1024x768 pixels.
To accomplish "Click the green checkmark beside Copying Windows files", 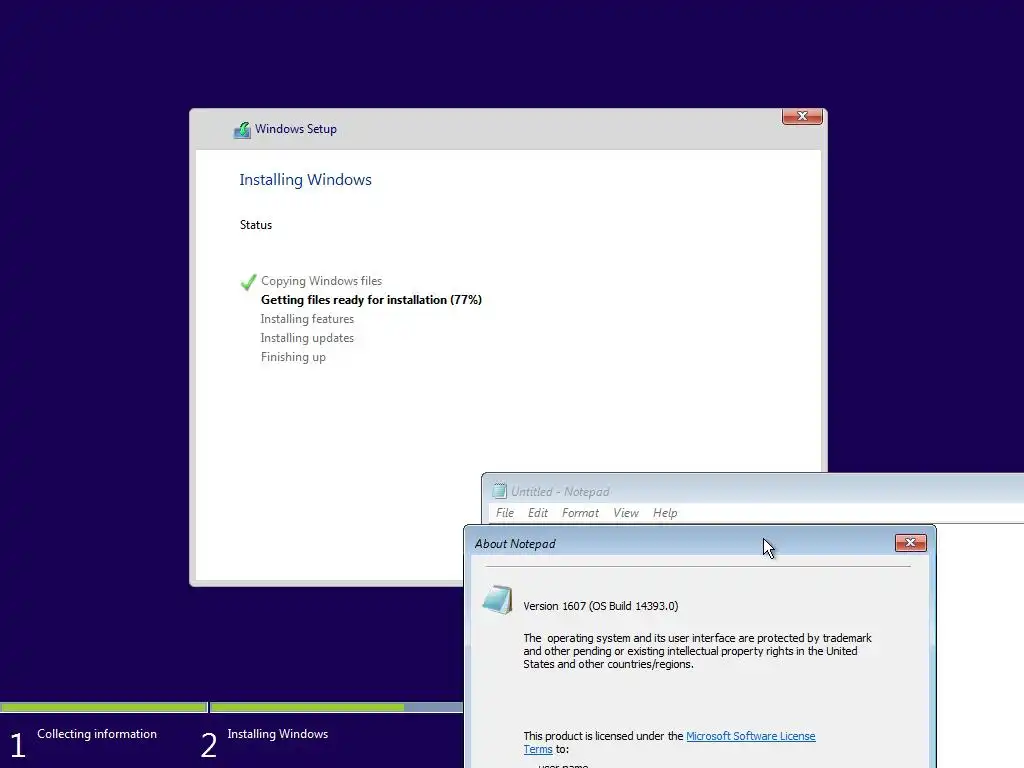I will pyautogui.click(x=248, y=281).
